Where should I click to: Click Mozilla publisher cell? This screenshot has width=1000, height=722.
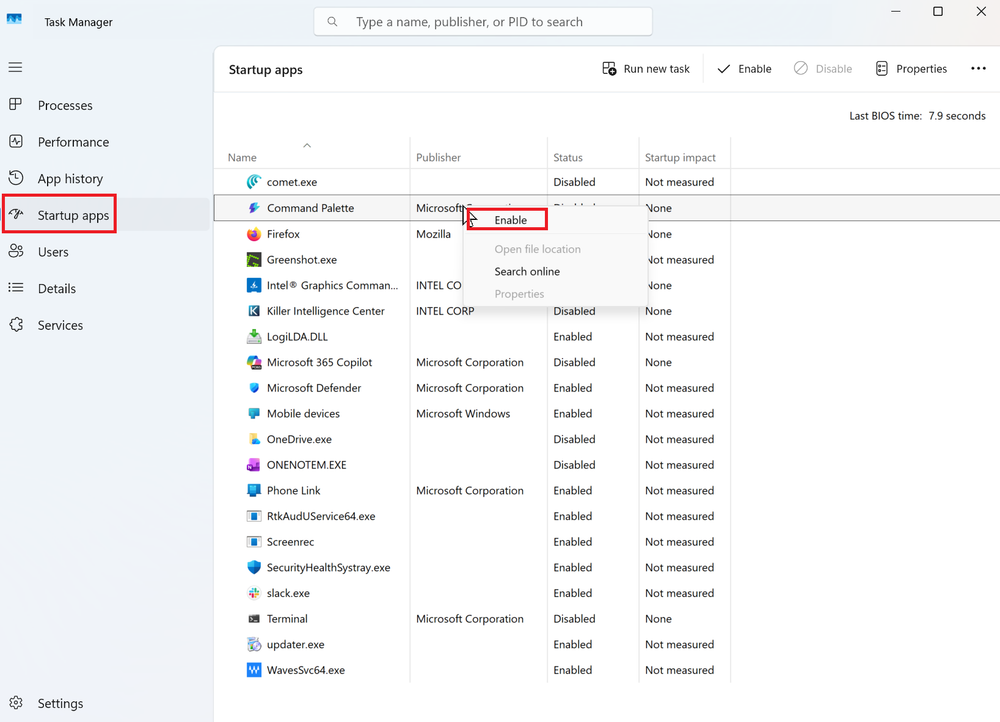click(433, 234)
